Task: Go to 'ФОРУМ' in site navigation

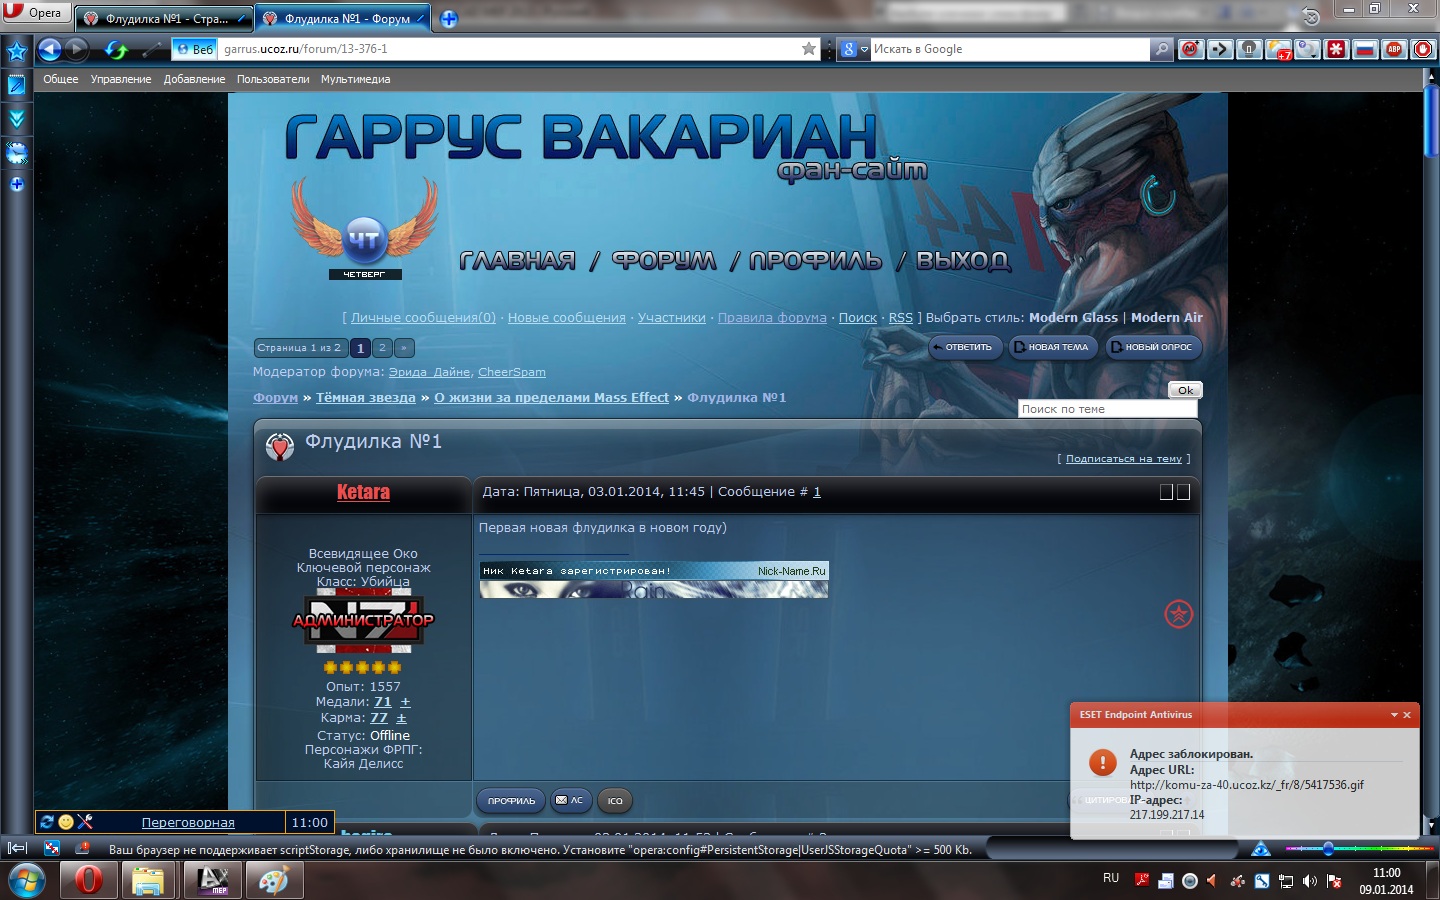Action: 664,261
